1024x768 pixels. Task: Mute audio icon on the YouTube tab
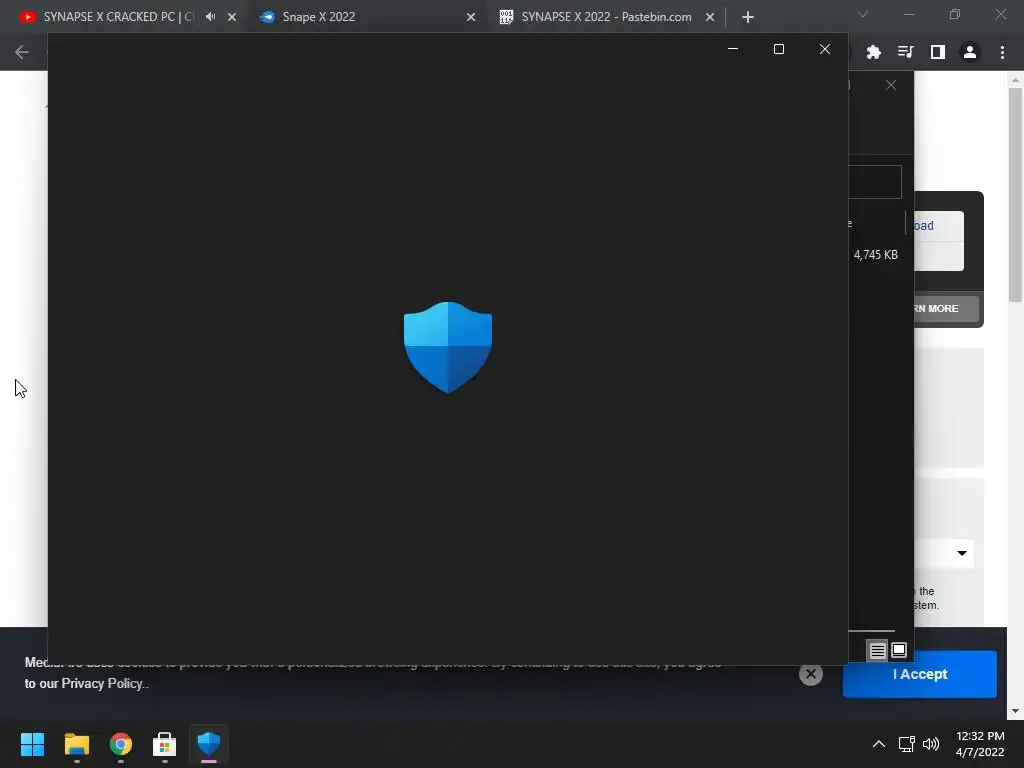click(x=210, y=16)
